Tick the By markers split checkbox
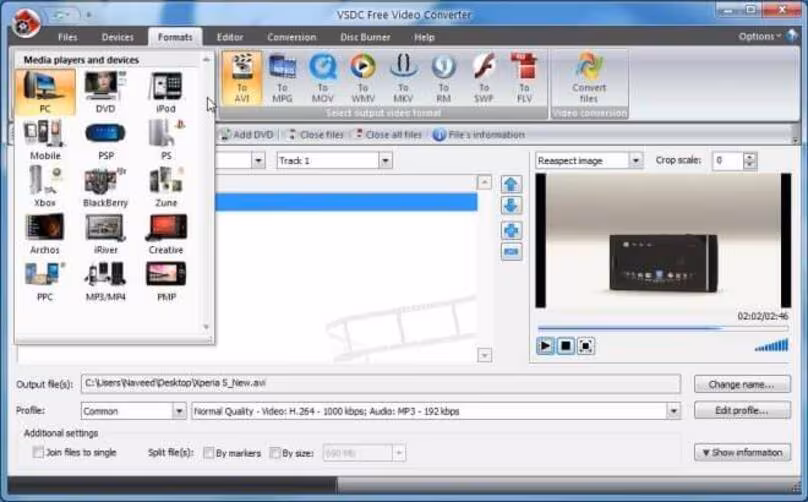The height and width of the screenshot is (502, 808). click(208, 453)
